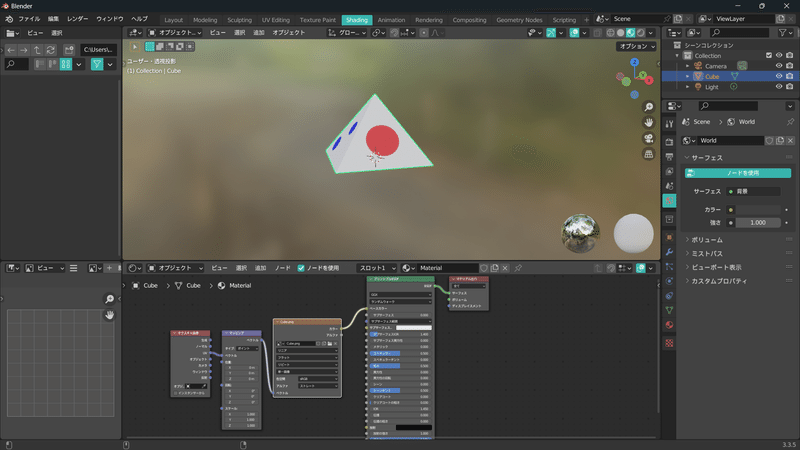
Task: Open the viewport zoom control
Action: click(x=648, y=107)
